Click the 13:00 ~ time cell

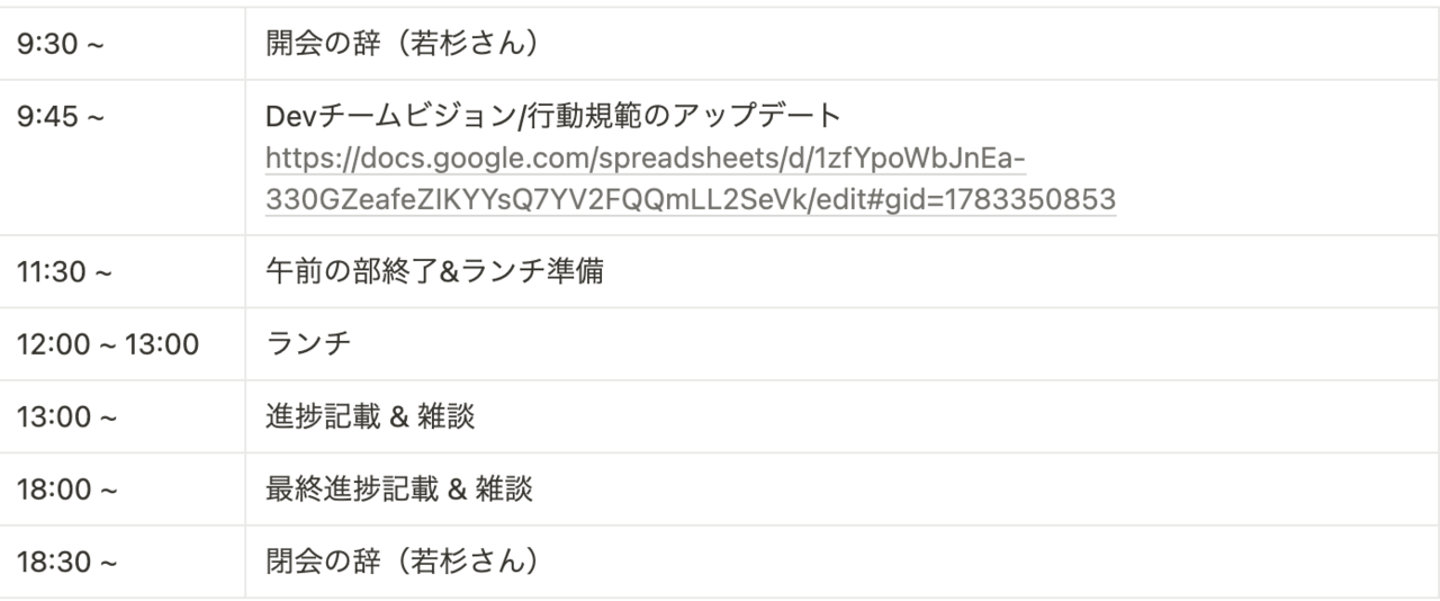coord(66,417)
